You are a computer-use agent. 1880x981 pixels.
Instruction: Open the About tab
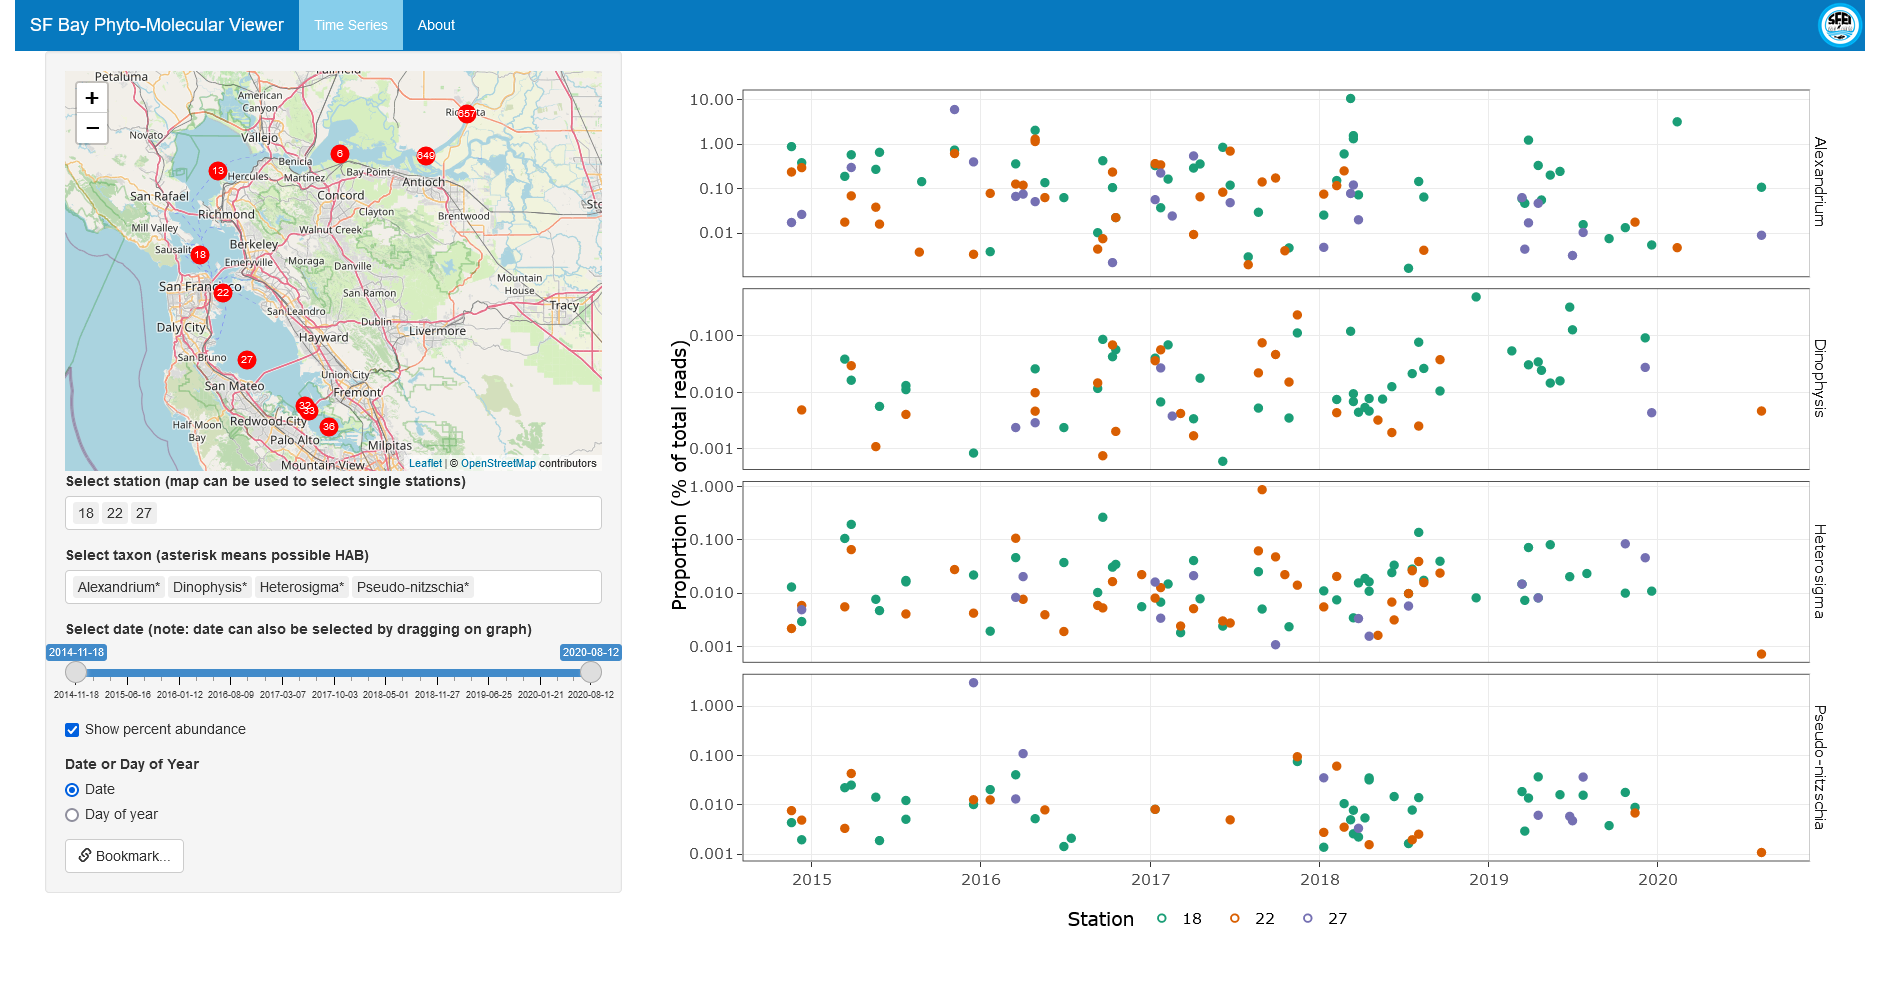[x=436, y=25]
